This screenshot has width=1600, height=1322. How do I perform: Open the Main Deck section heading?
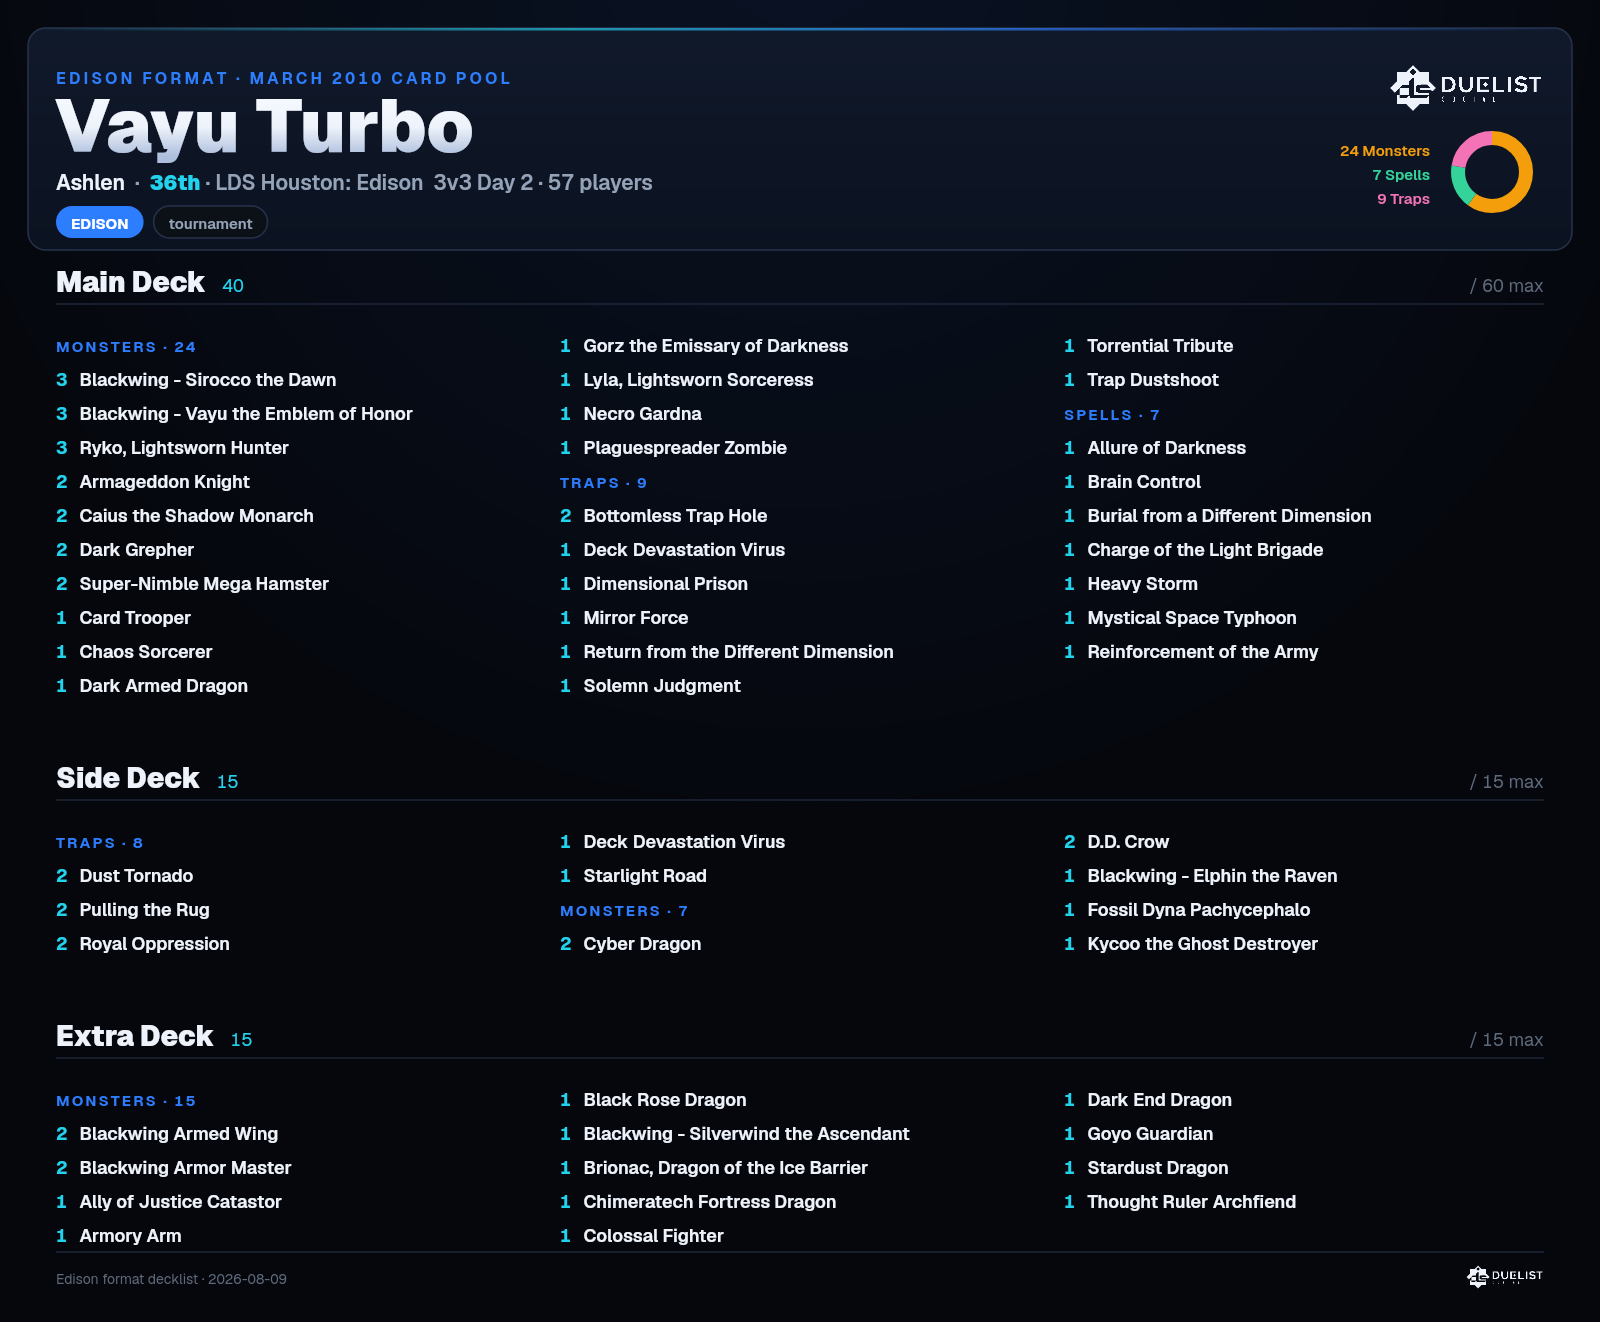(130, 282)
